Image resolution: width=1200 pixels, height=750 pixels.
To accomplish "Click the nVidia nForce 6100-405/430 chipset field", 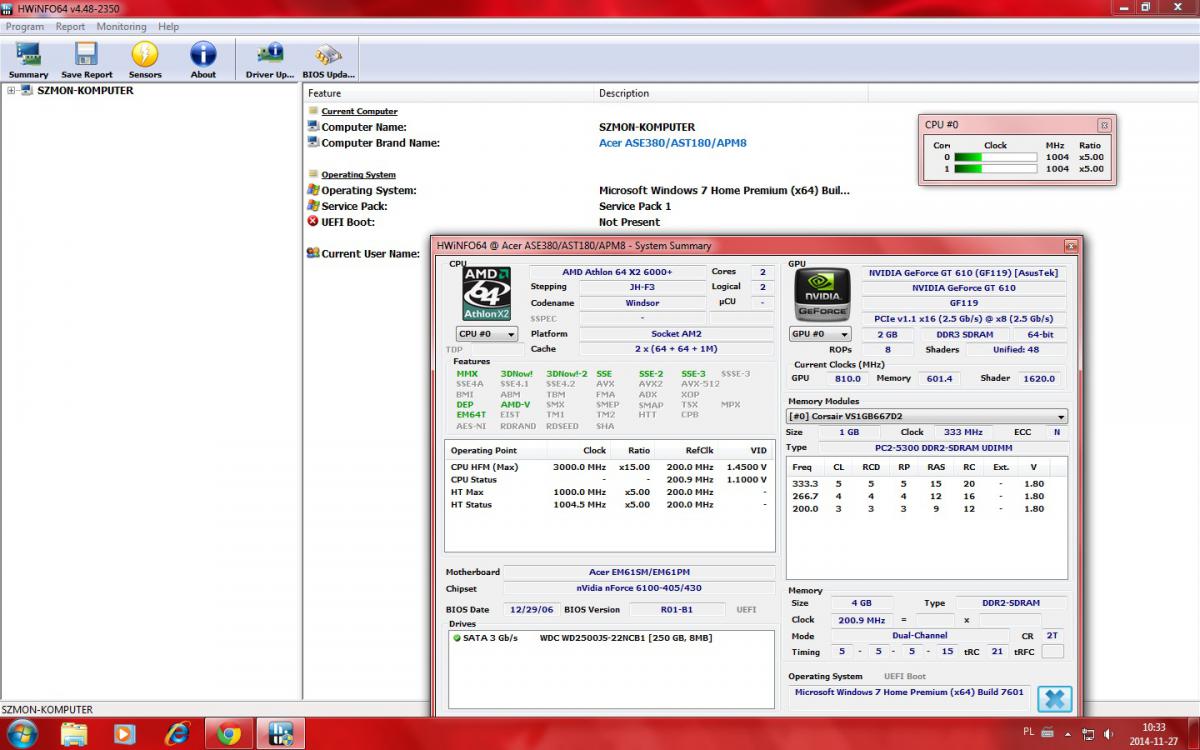I will (639, 588).
